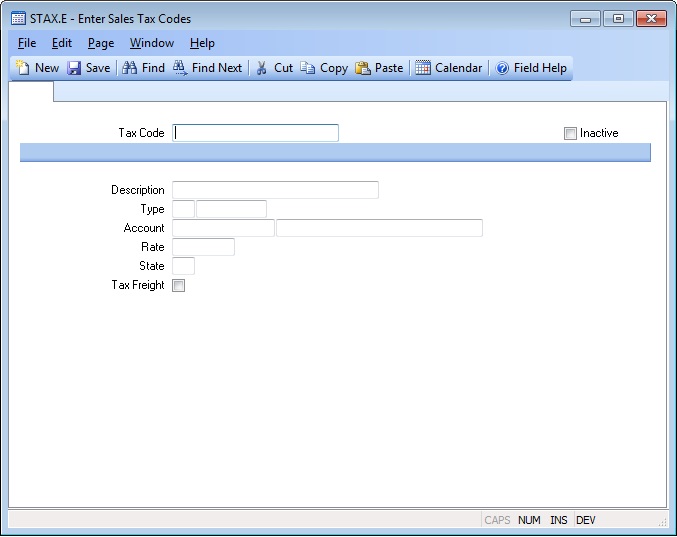Open the Page menu
Viewport: 677px width, 537px height.
click(x=101, y=43)
